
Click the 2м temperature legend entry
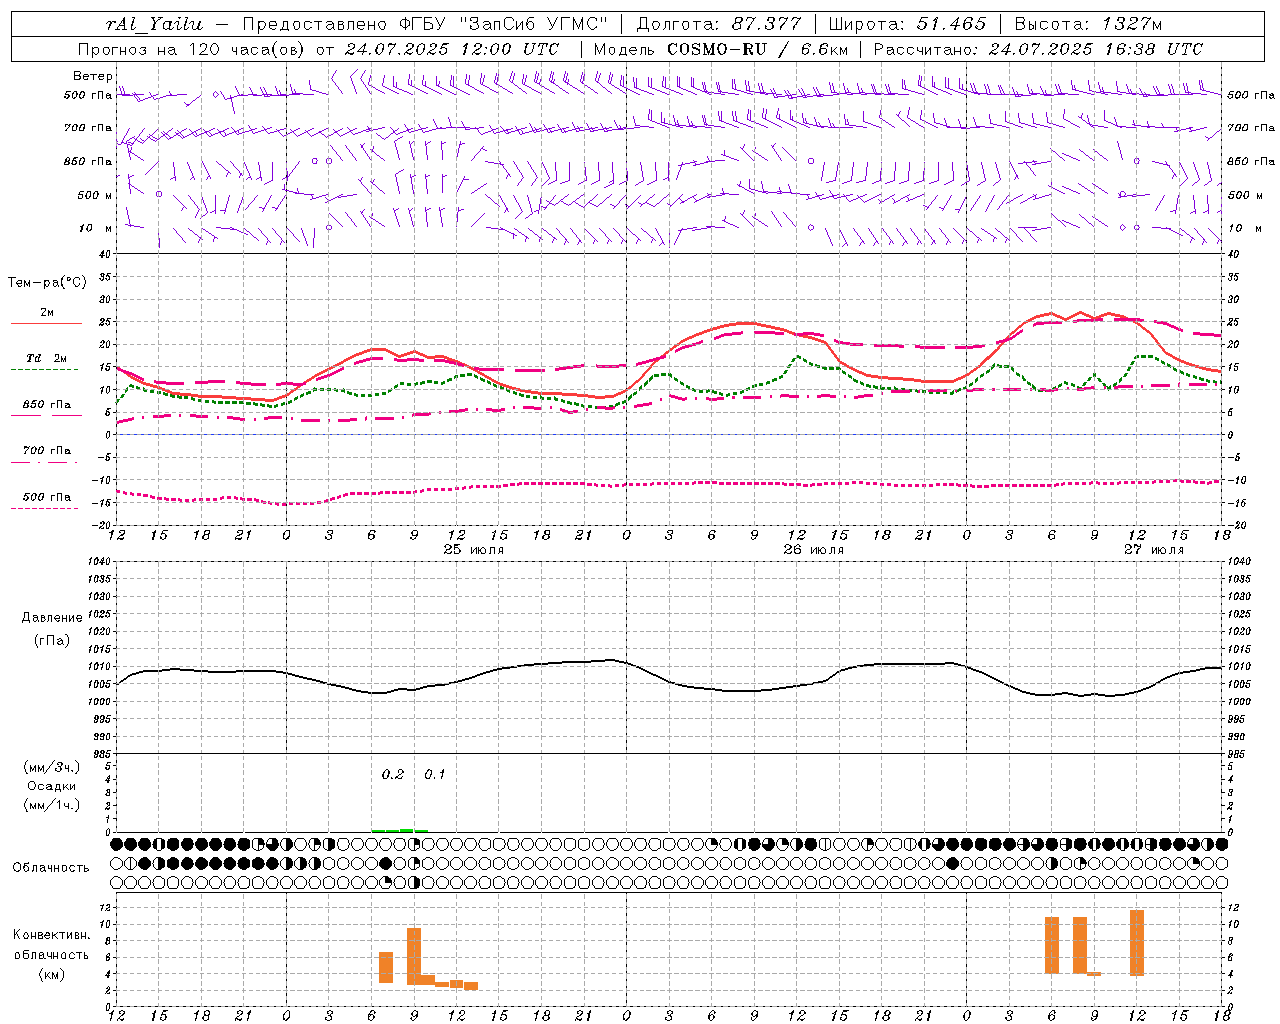click(47, 313)
